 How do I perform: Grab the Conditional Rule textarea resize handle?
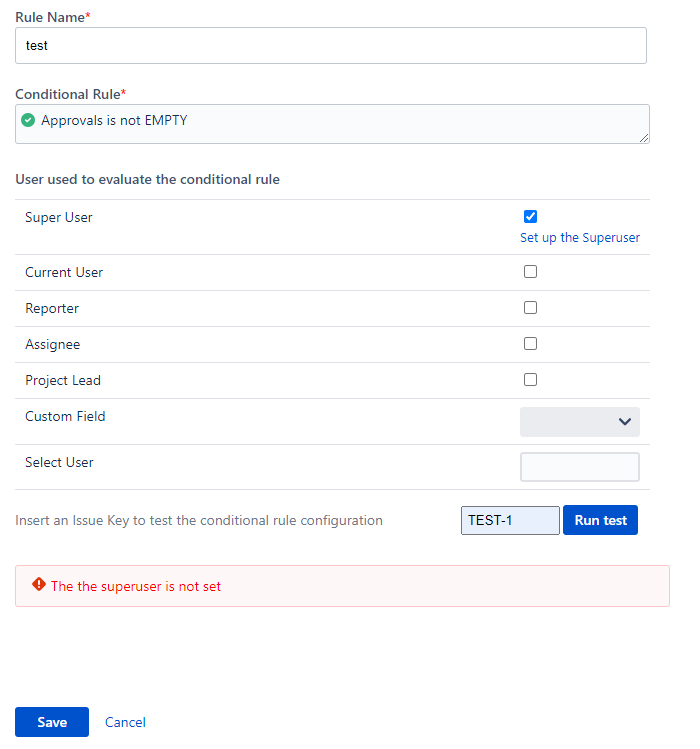click(644, 138)
